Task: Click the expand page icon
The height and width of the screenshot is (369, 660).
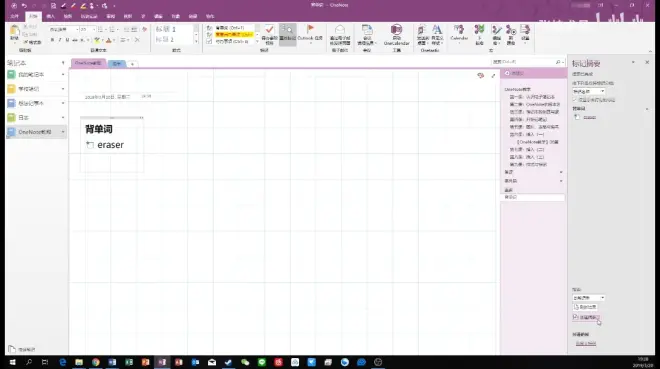Action: [x=493, y=76]
